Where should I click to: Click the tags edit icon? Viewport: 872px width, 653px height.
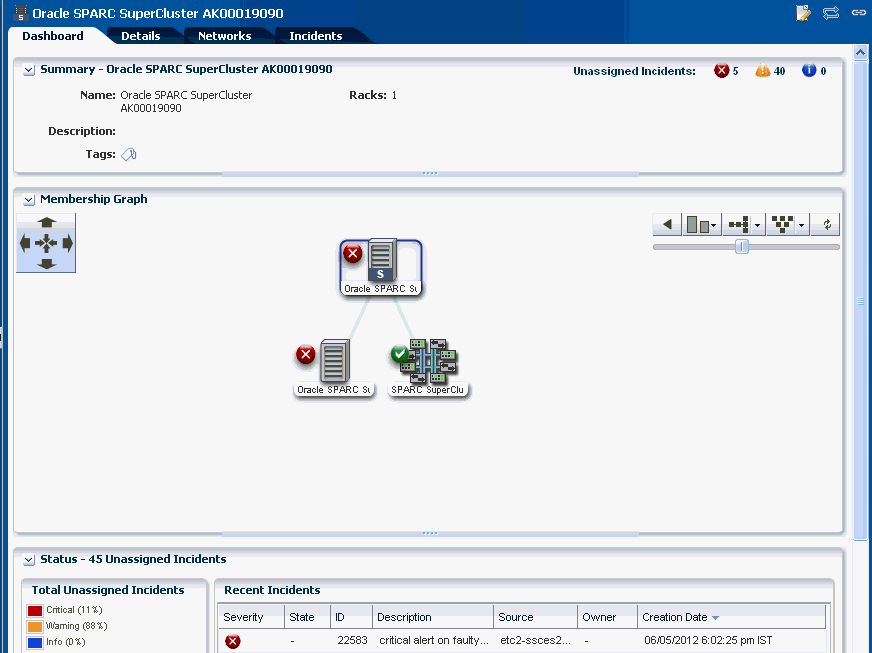coord(128,155)
